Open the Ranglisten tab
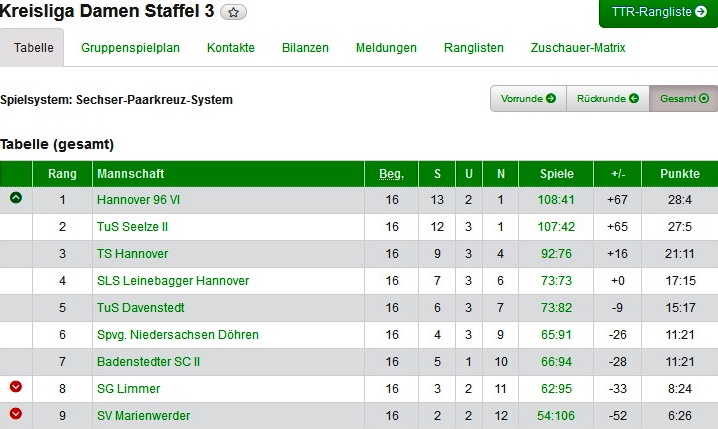This screenshot has height=429, width=718. (x=474, y=48)
